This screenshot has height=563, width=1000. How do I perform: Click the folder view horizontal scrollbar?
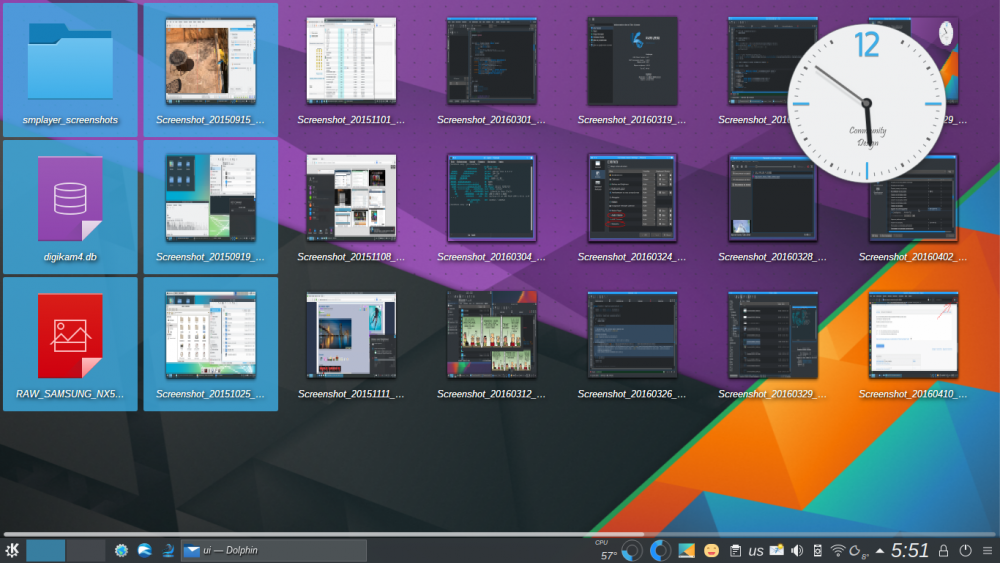[324, 534]
